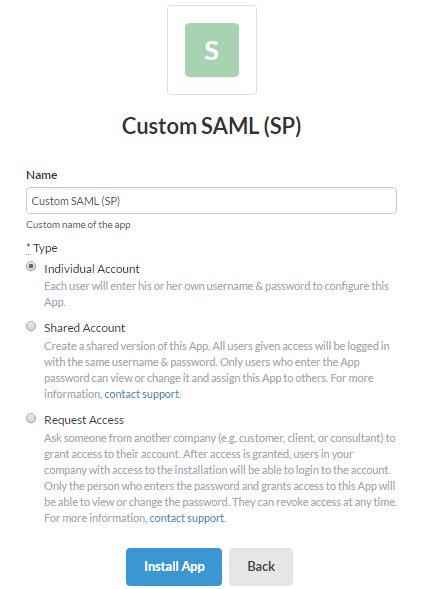Go back with the Back button

coord(261,566)
